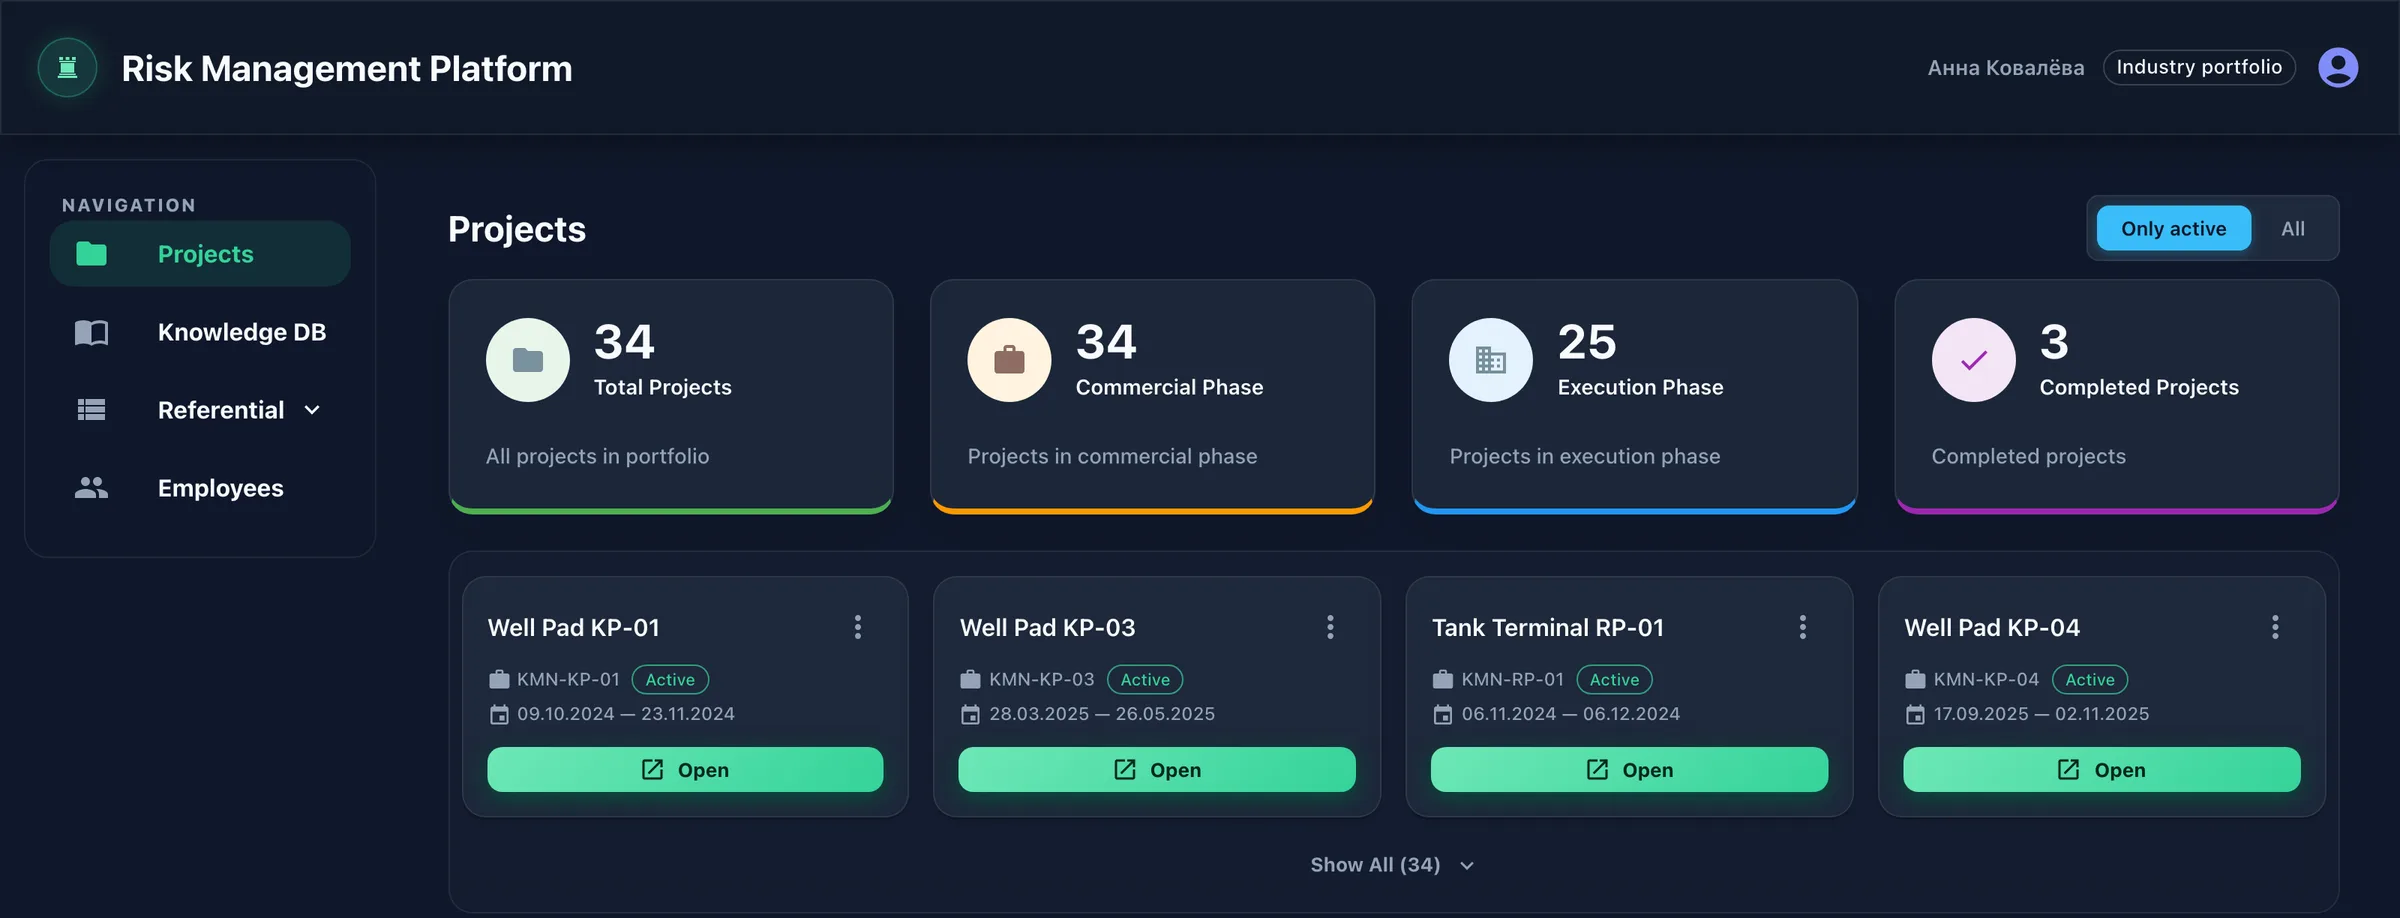The image size is (2400, 918).
Task: Expand the Referential submenu chevron
Action: click(x=312, y=410)
